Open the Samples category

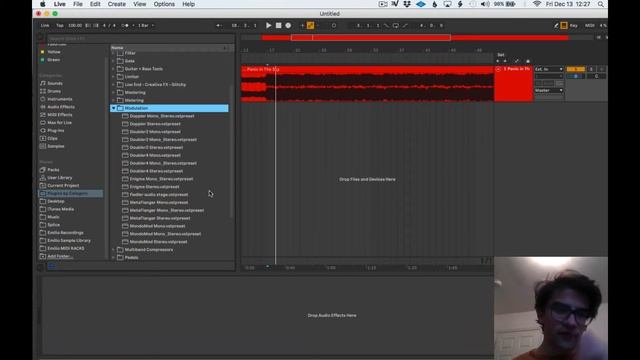[x=56, y=146]
